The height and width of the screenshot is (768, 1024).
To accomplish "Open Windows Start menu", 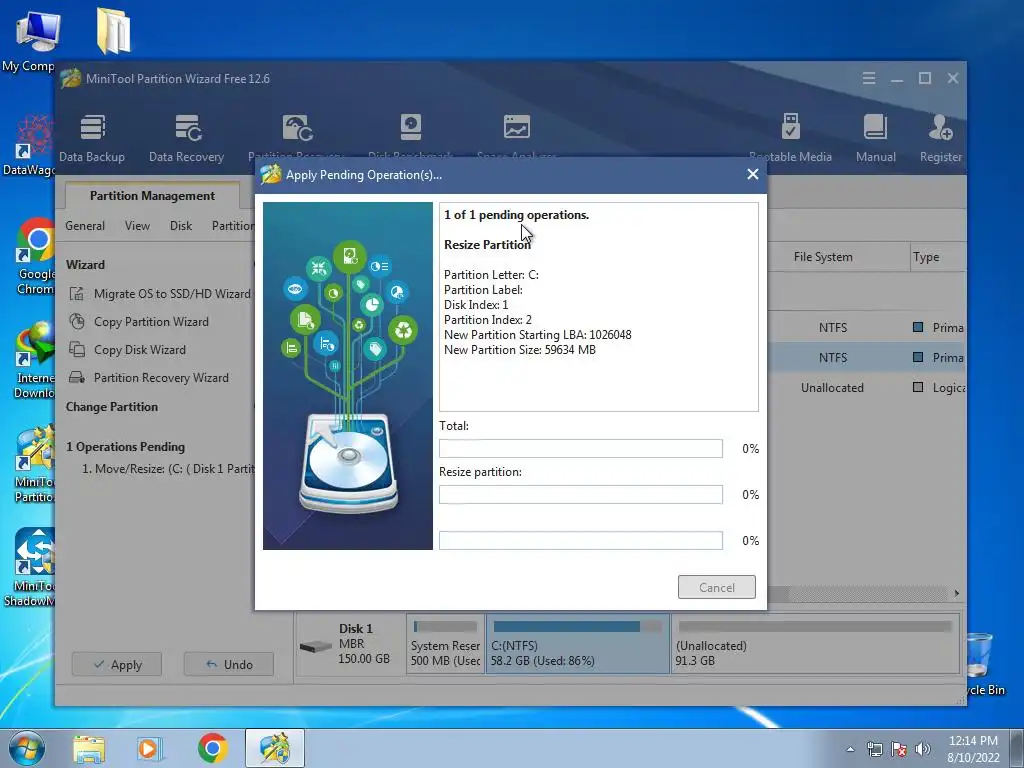I will (25, 748).
